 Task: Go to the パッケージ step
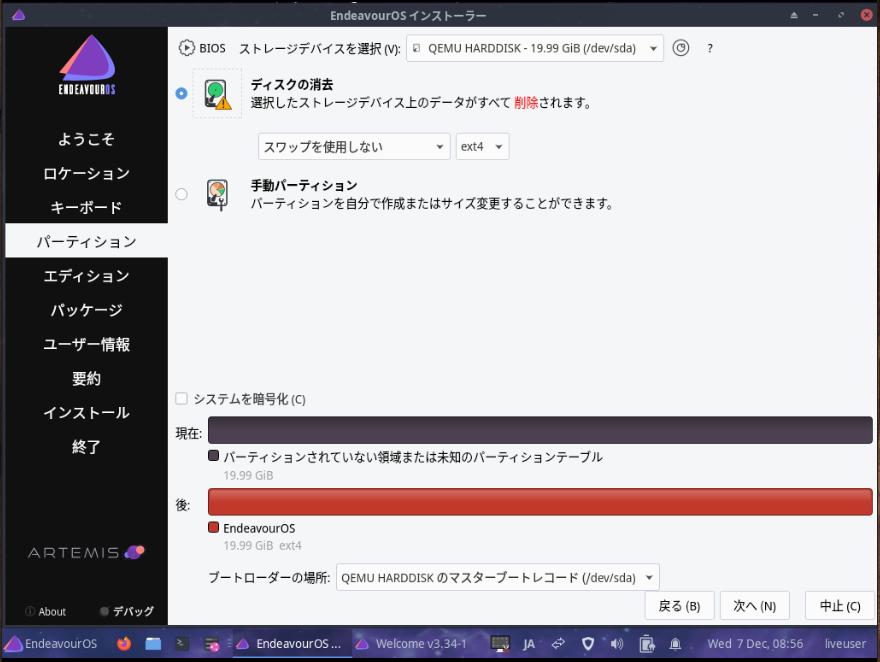[x=86, y=310]
